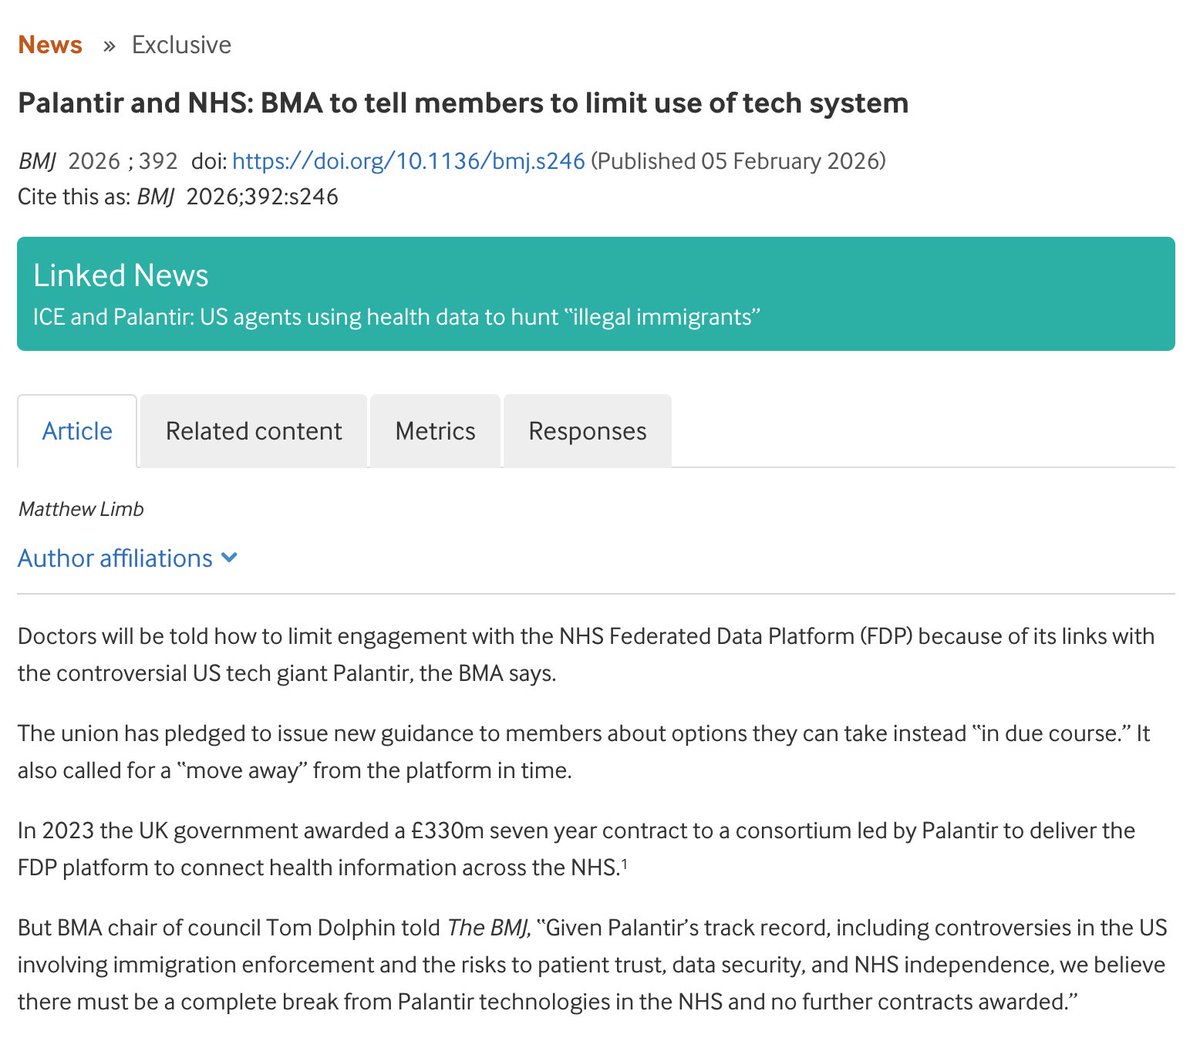
Task: Open the doi.org/10.1136/bmj.s246 link
Action: [408, 161]
